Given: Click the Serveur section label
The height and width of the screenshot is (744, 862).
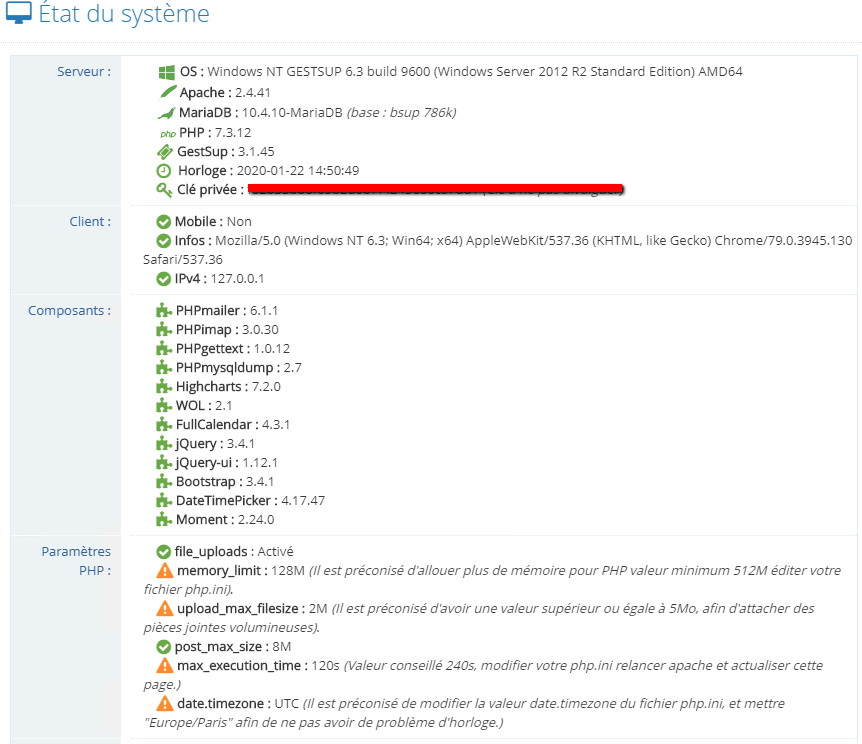Looking at the screenshot, I should (x=84, y=71).
